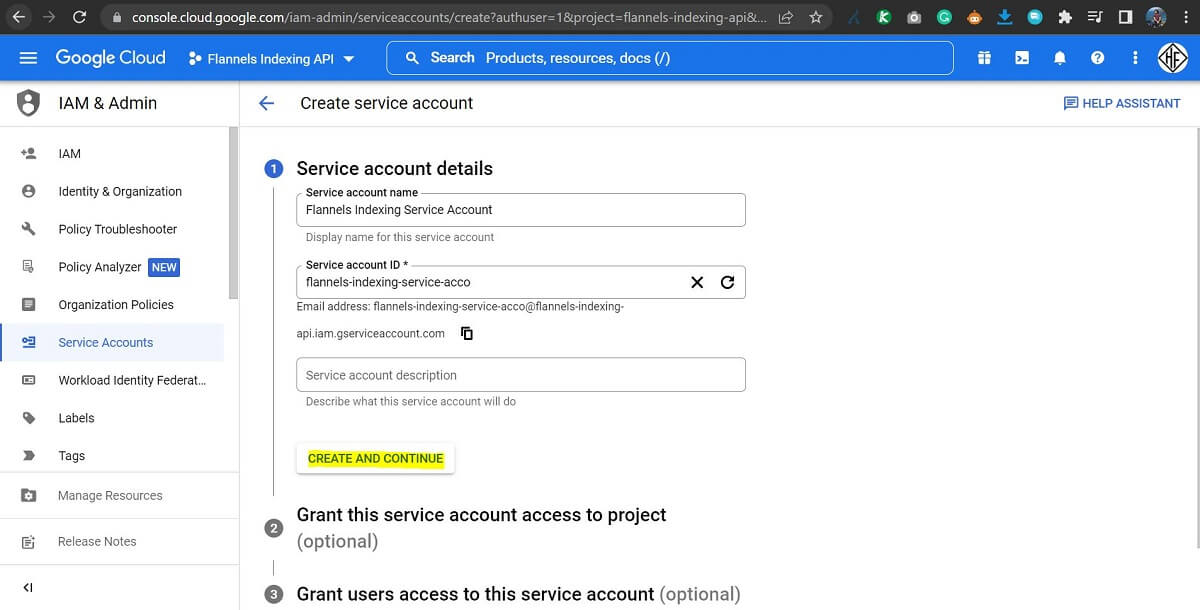Open Identity & Organization in the sidebar
Viewport: 1200px width, 610px height.
pyautogui.click(x=112, y=192)
